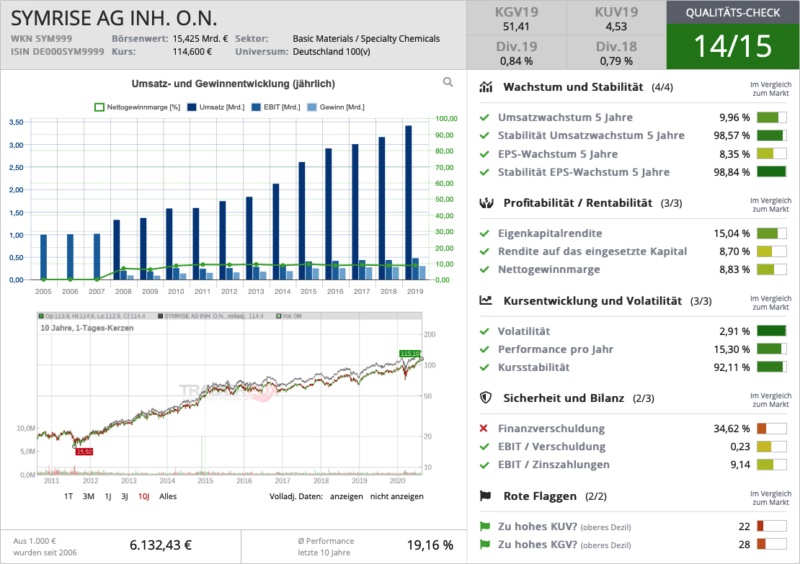This screenshot has width=800, height=564.
Task: Click the checkmark beside EPS-Wachstum 5 Jahre
Action: (x=484, y=154)
